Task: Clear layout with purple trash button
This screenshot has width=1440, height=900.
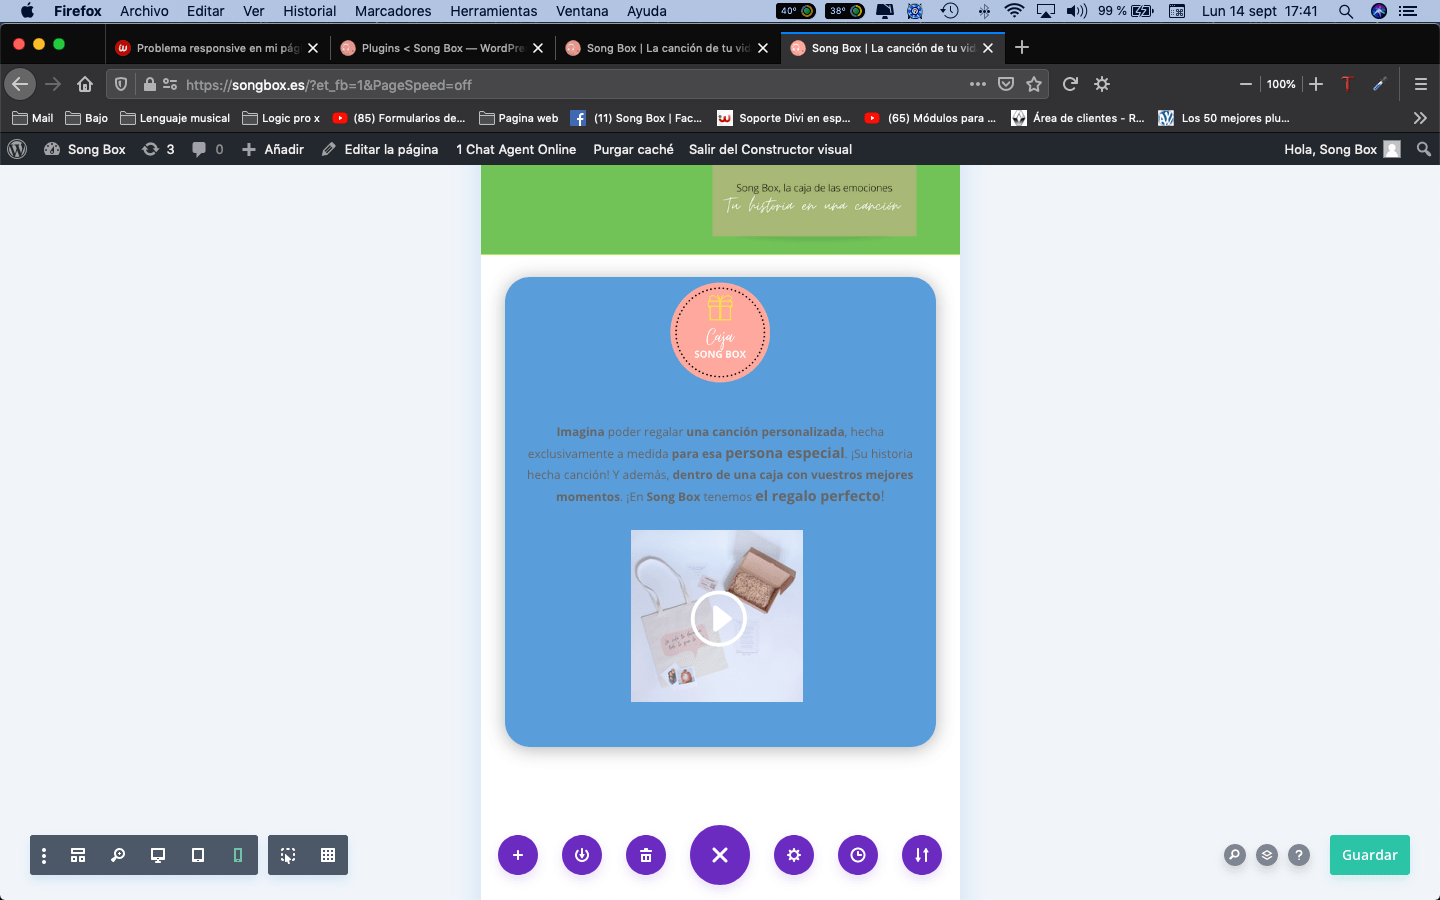Action: (646, 855)
